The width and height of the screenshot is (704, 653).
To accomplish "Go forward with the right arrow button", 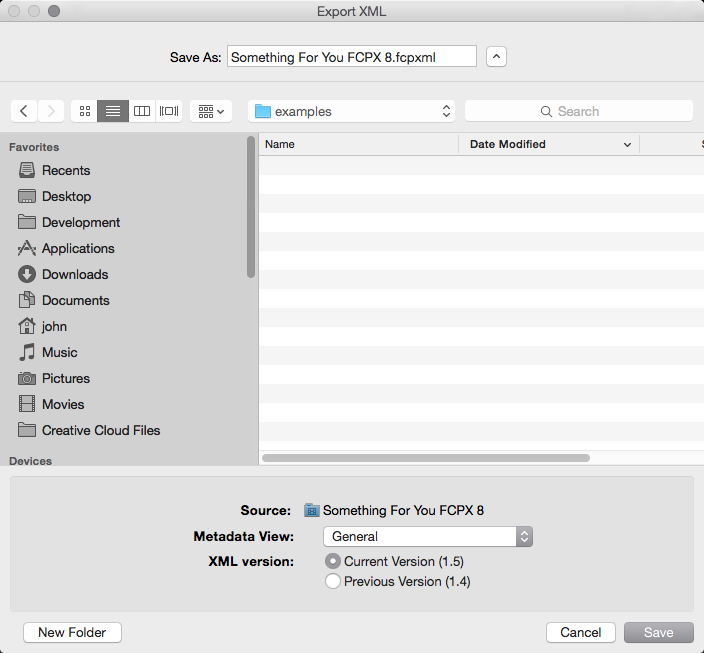I will click(51, 111).
